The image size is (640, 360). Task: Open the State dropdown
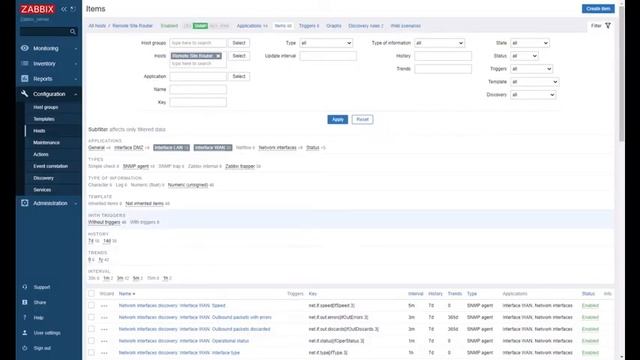pos(529,43)
